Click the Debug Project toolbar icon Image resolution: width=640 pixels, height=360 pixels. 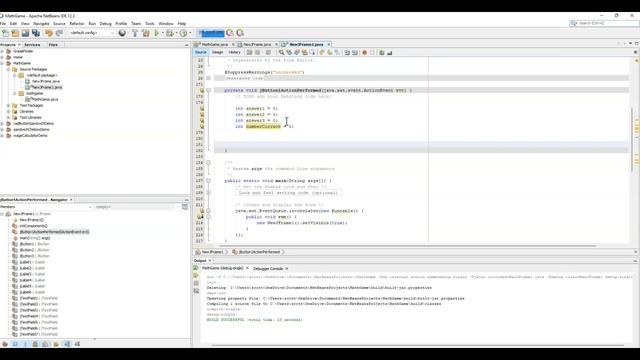coord(170,33)
